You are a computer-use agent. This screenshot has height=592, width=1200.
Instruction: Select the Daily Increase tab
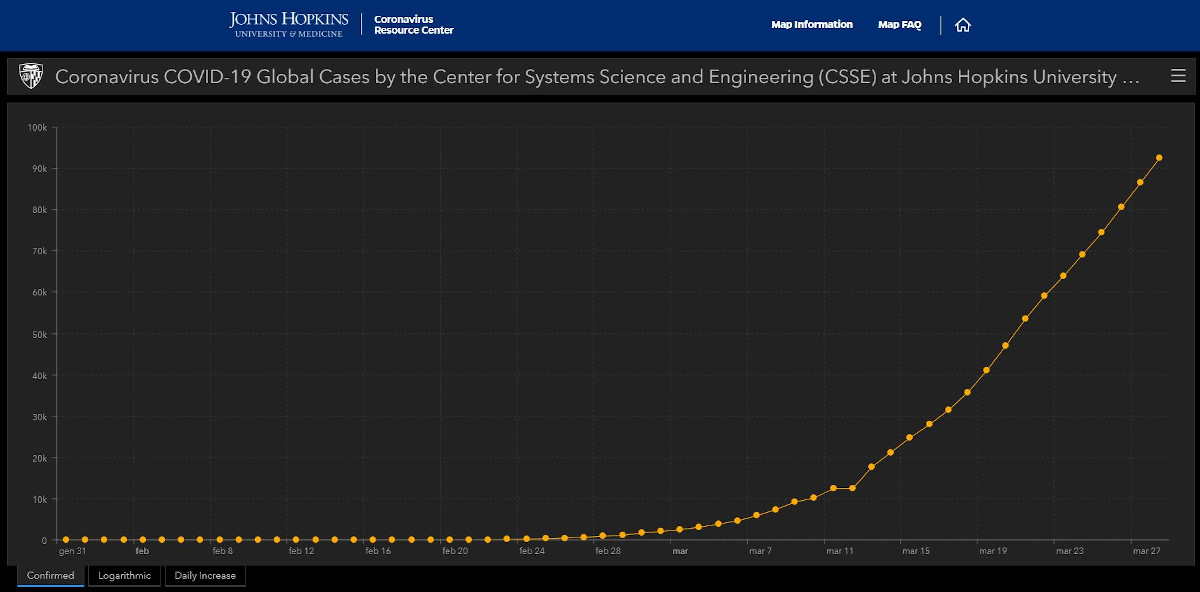click(x=205, y=576)
